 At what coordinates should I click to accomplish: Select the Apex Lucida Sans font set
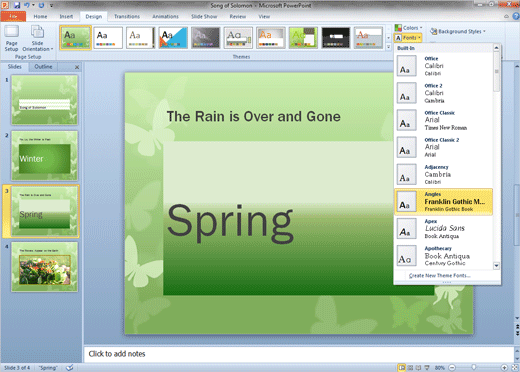coord(443,229)
